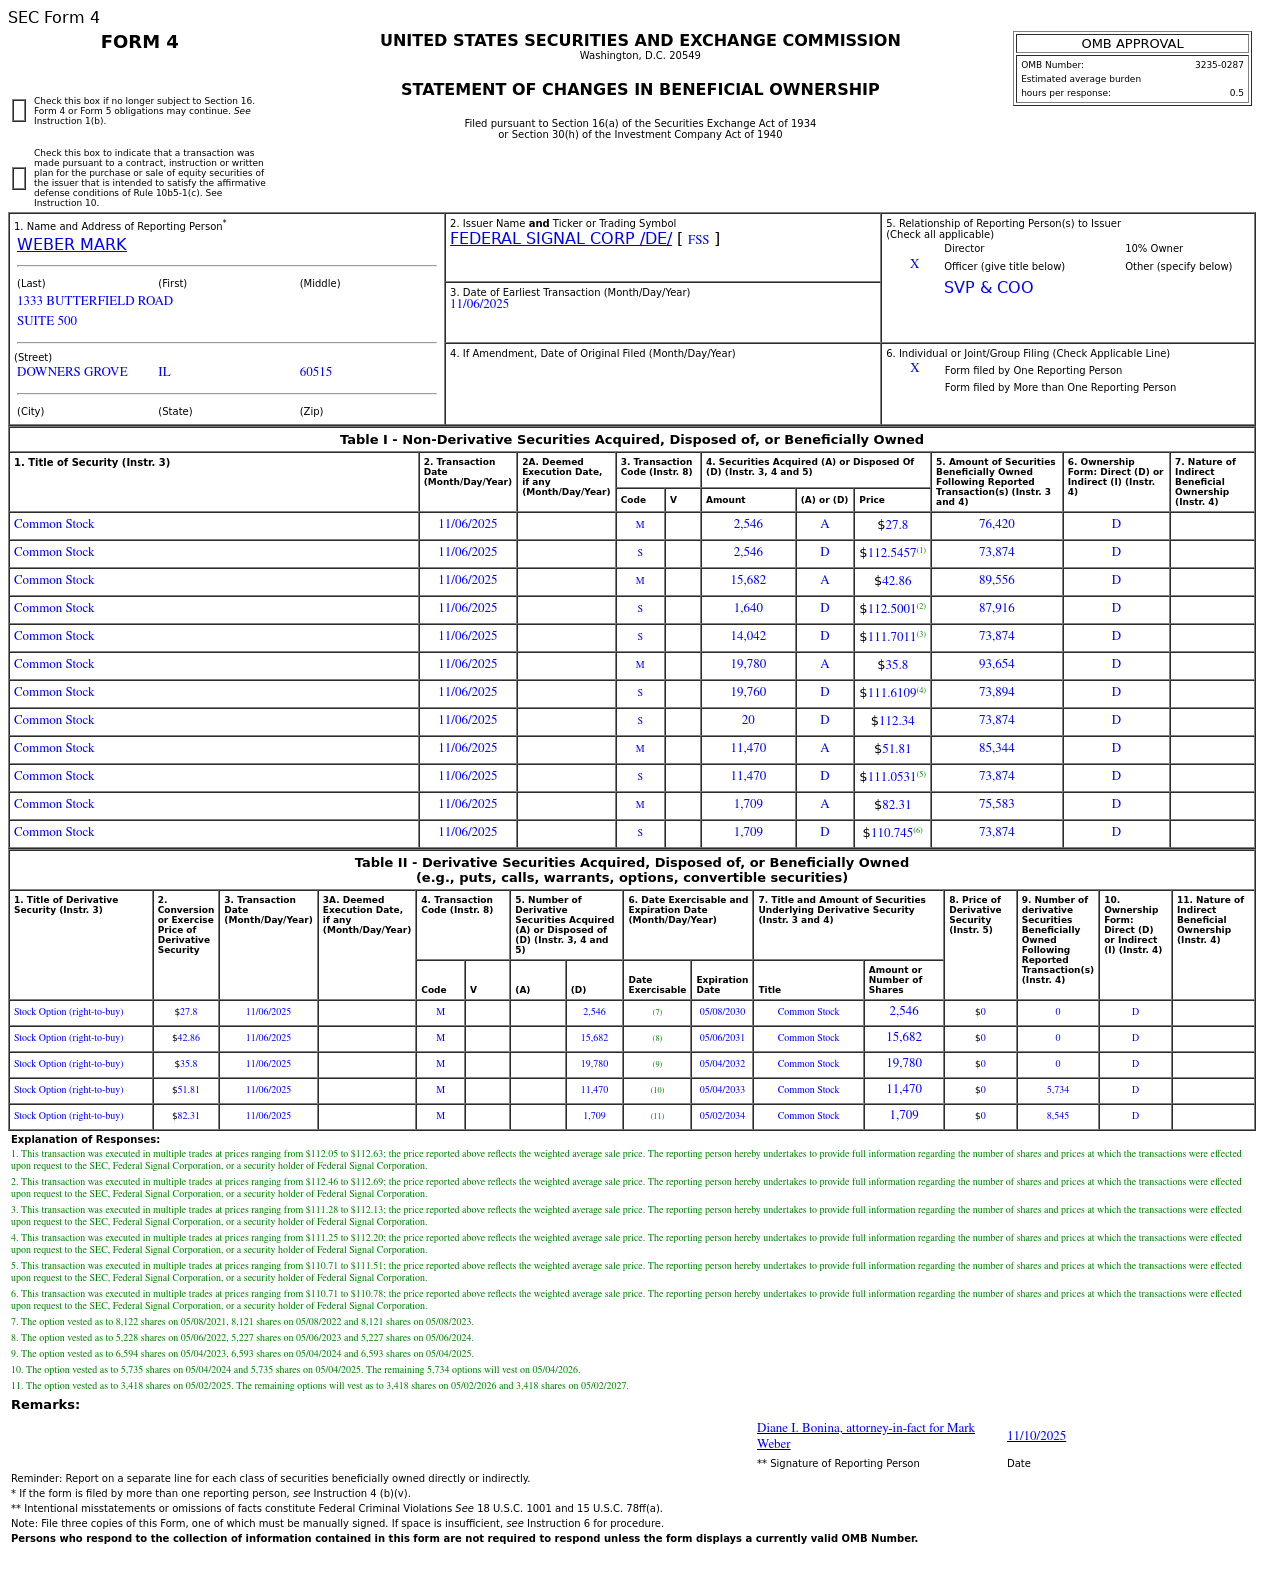Open the WEBER MARK reporting person link

tap(72, 245)
